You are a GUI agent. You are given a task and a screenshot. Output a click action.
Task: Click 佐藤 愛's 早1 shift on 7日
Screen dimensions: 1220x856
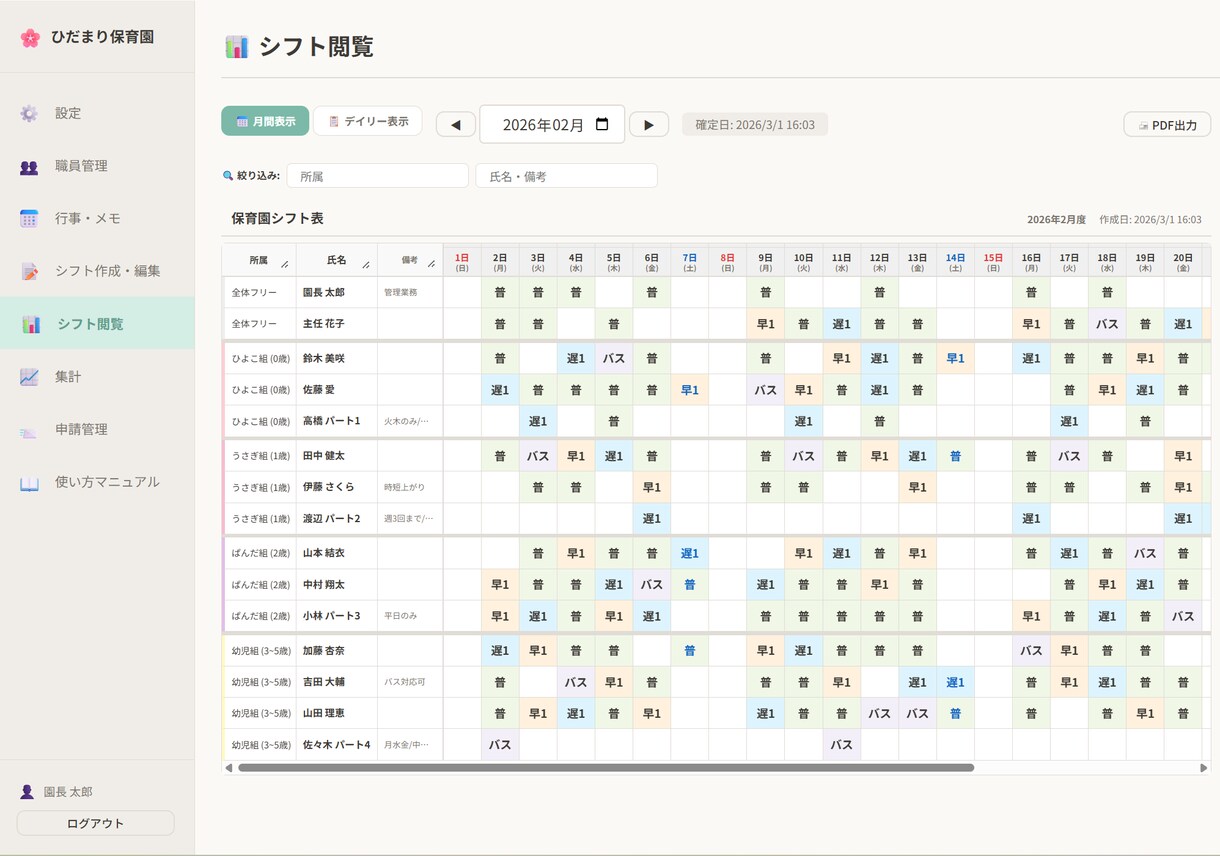pyautogui.click(x=690, y=390)
